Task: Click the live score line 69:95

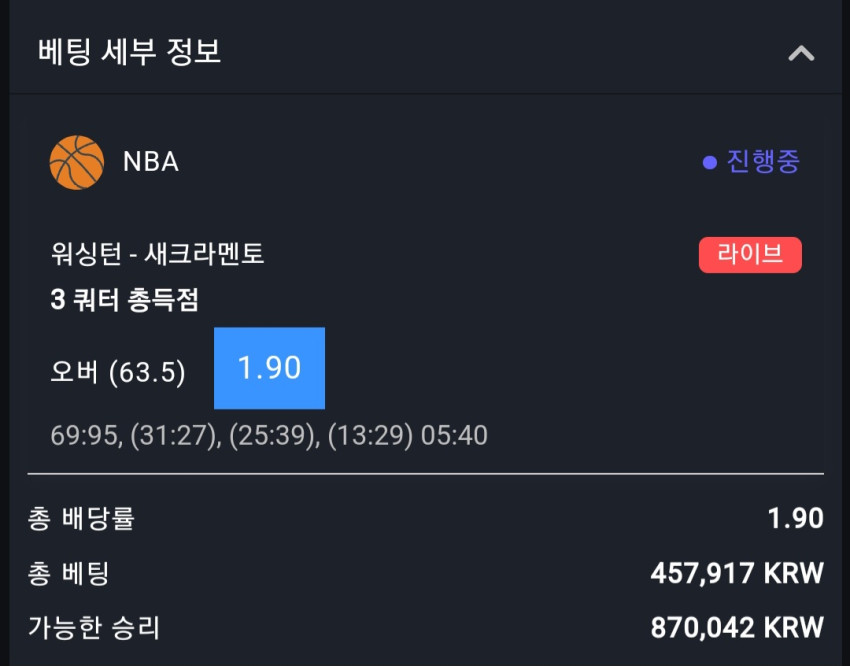Action: coord(83,435)
